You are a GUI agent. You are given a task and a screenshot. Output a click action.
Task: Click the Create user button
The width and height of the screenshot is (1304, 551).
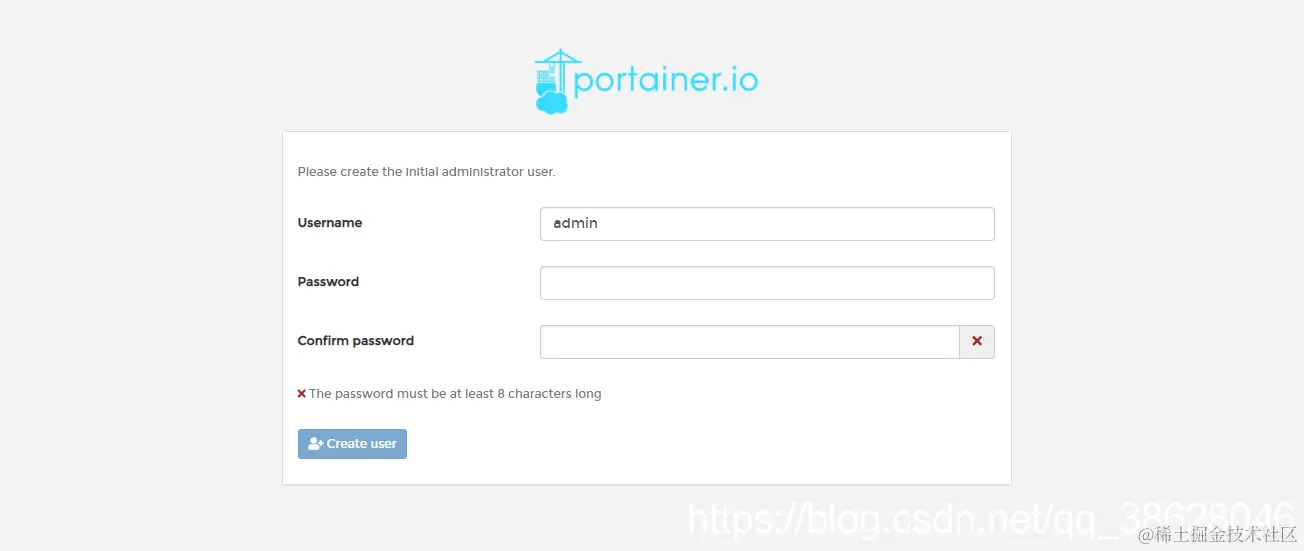pos(352,444)
